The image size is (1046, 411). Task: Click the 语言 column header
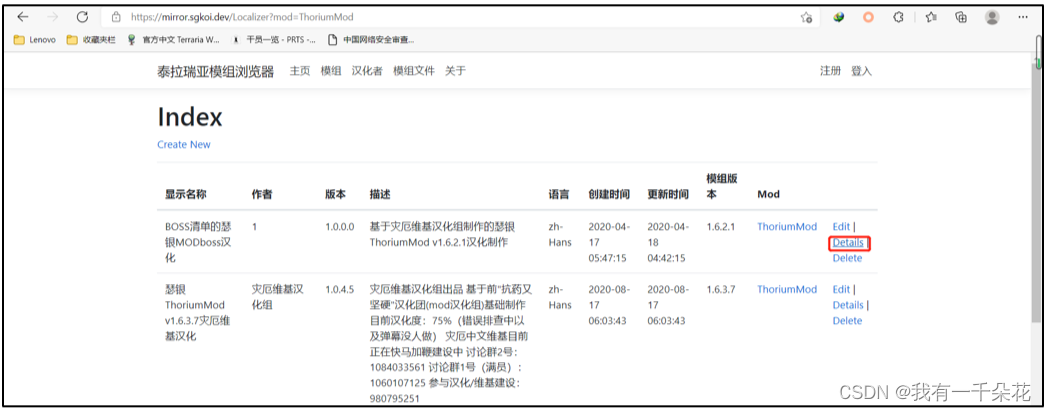(x=558, y=194)
